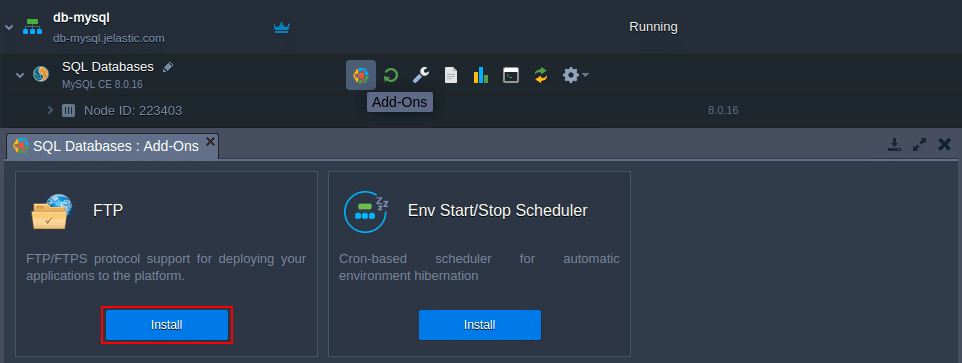Launch the Web SSH terminal icon
Screen dimensions: 962x363
point(510,75)
